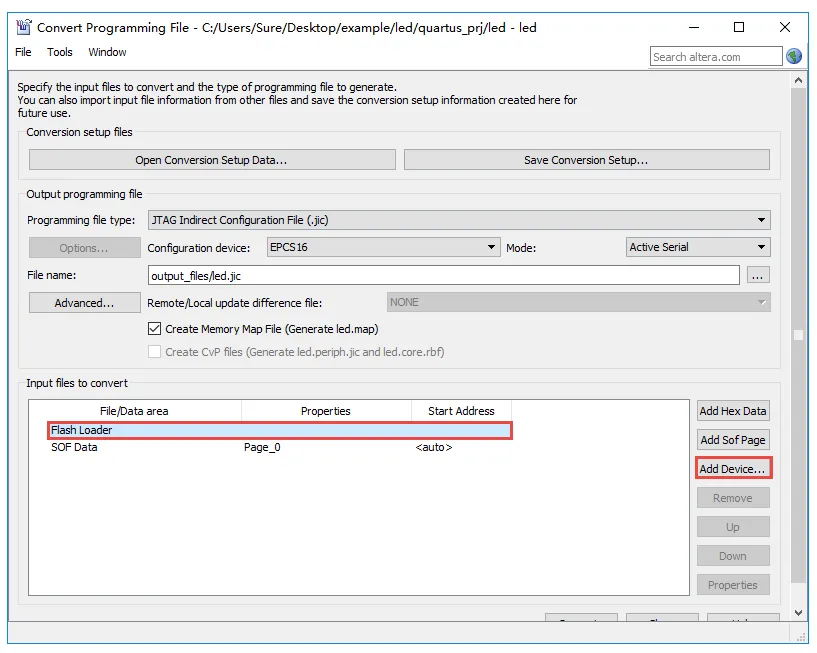The height and width of the screenshot is (653, 817).
Task: Expand the Programming file type dropdown
Action: pos(459,220)
